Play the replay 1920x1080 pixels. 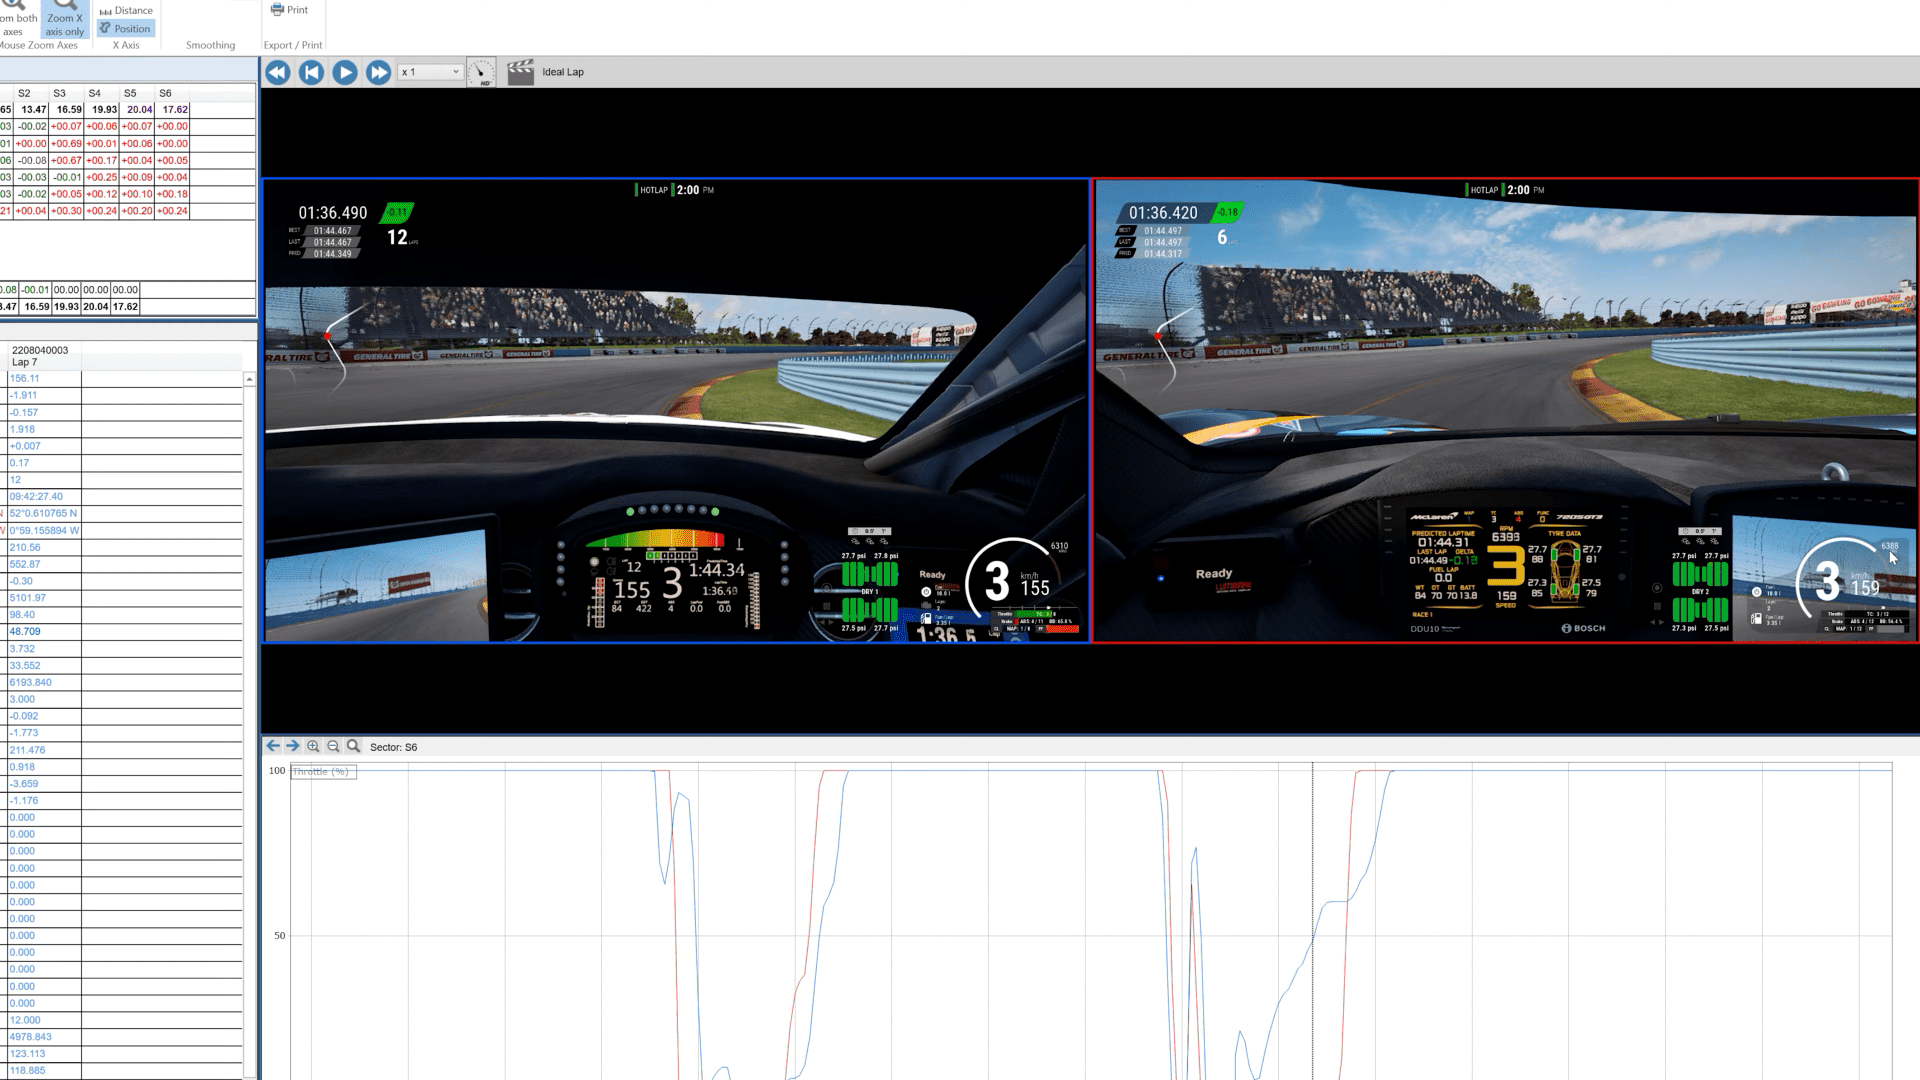pyautogui.click(x=344, y=71)
